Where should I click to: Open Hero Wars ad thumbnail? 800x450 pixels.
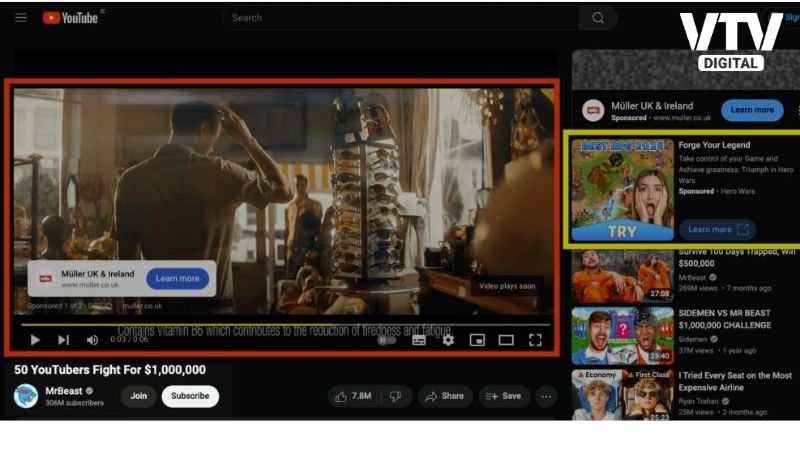622,190
